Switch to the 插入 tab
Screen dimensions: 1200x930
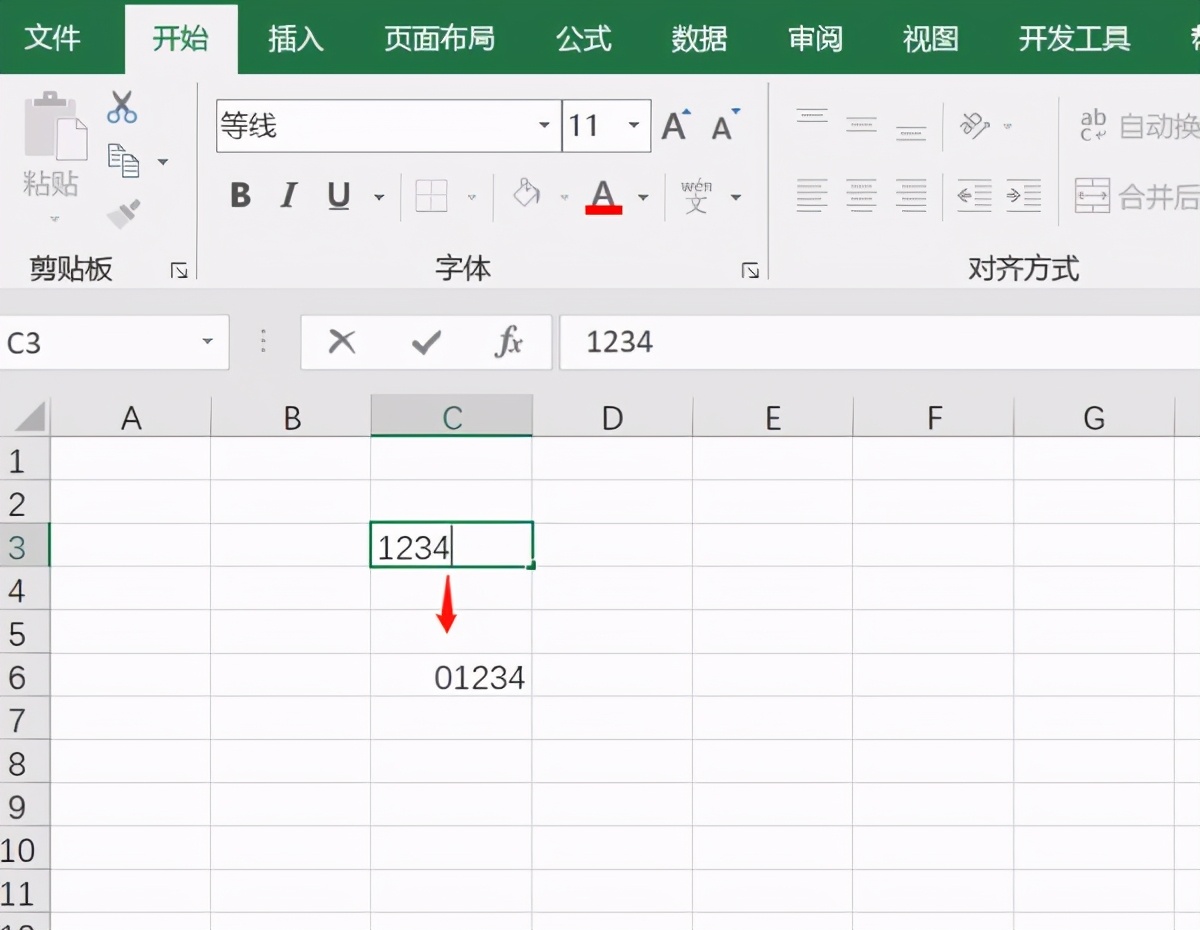296,39
